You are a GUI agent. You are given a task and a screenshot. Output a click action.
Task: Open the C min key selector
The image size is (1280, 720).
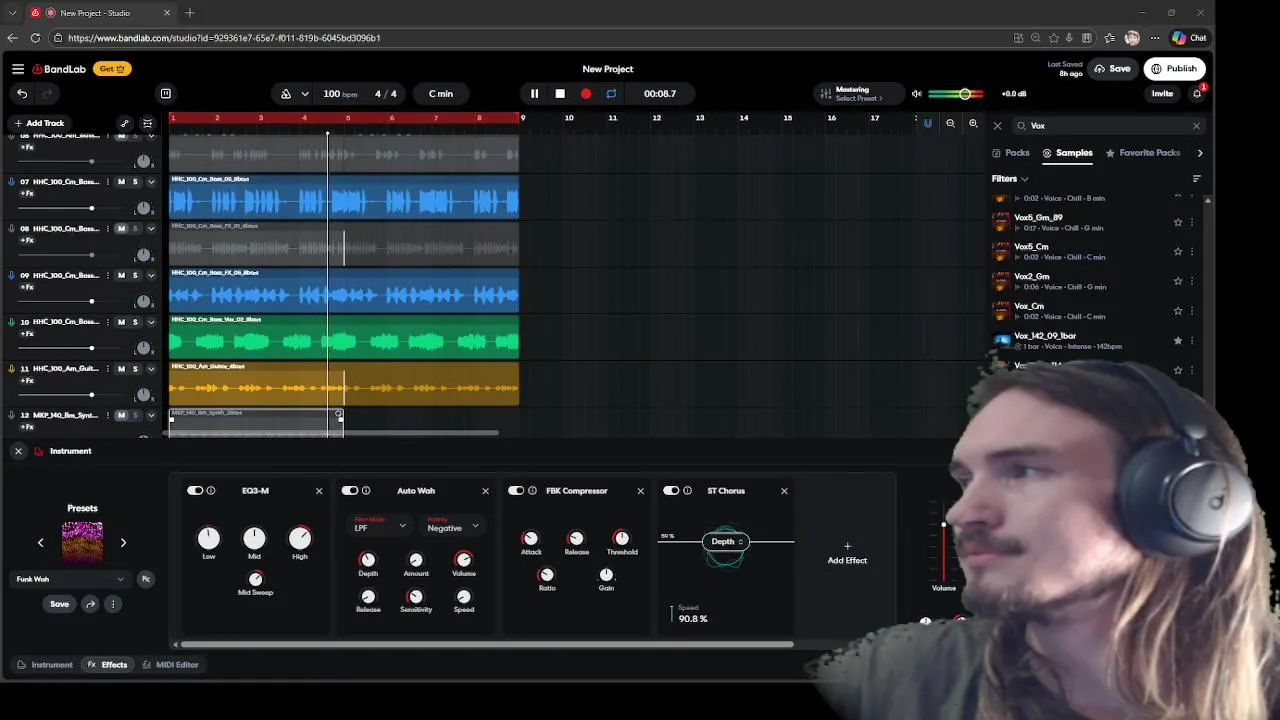pyautogui.click(x=441, y=94)
